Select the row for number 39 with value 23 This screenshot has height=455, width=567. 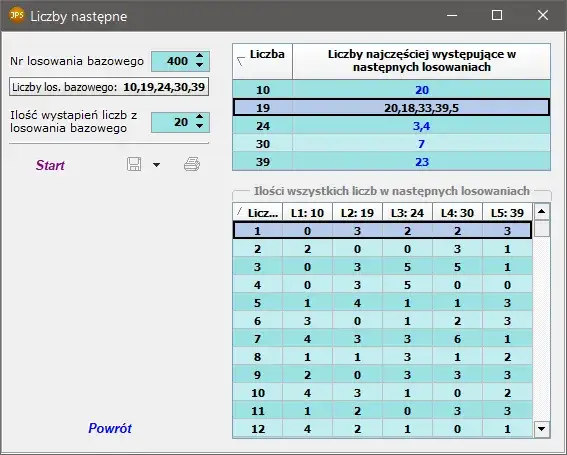click(x=392, y=162)
